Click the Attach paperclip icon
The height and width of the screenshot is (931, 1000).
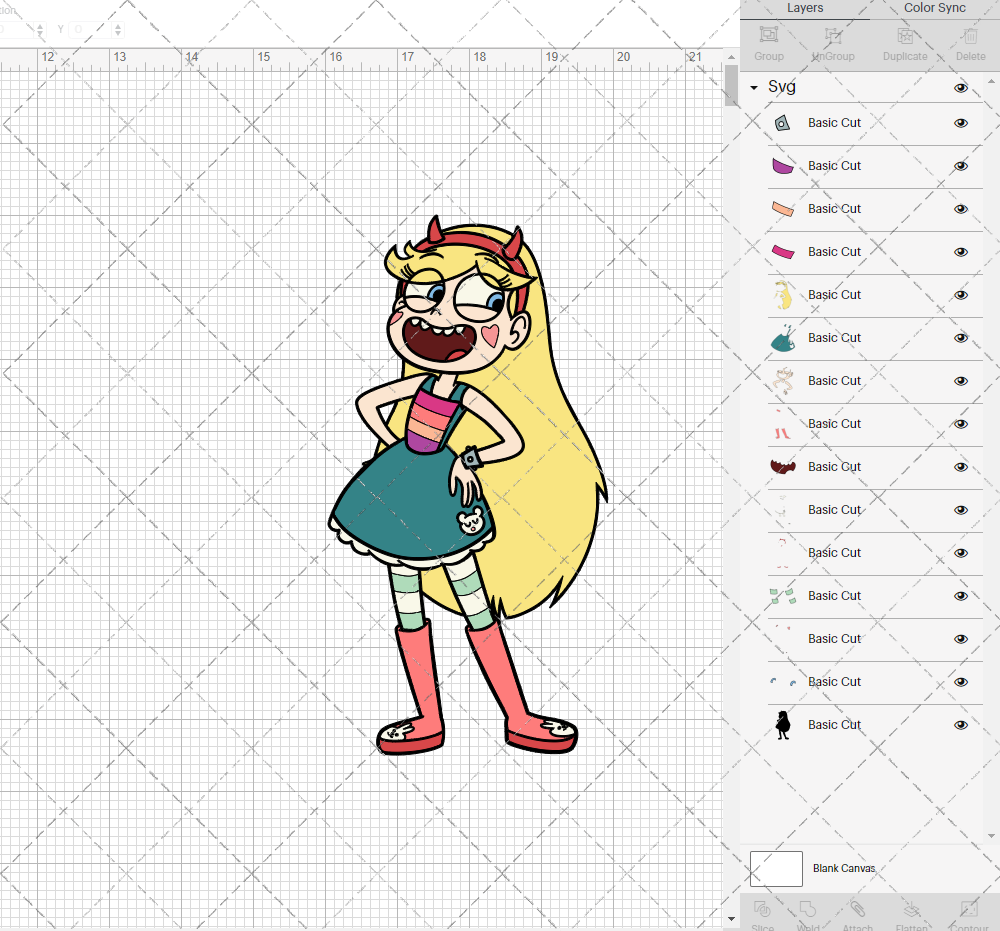click(x=857, y=909)
